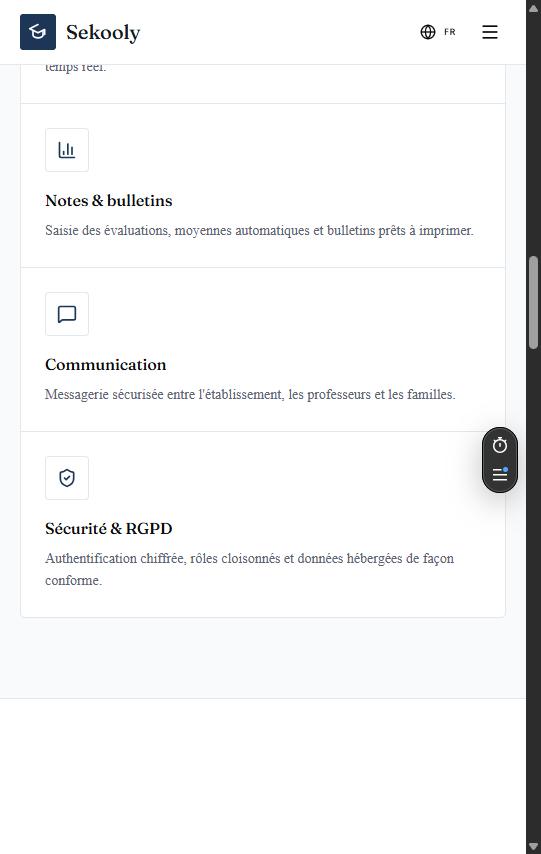This screenshot has width=541, height=854.
Task: Click the Notes & bulletins description text
Action: click(259, 230)
